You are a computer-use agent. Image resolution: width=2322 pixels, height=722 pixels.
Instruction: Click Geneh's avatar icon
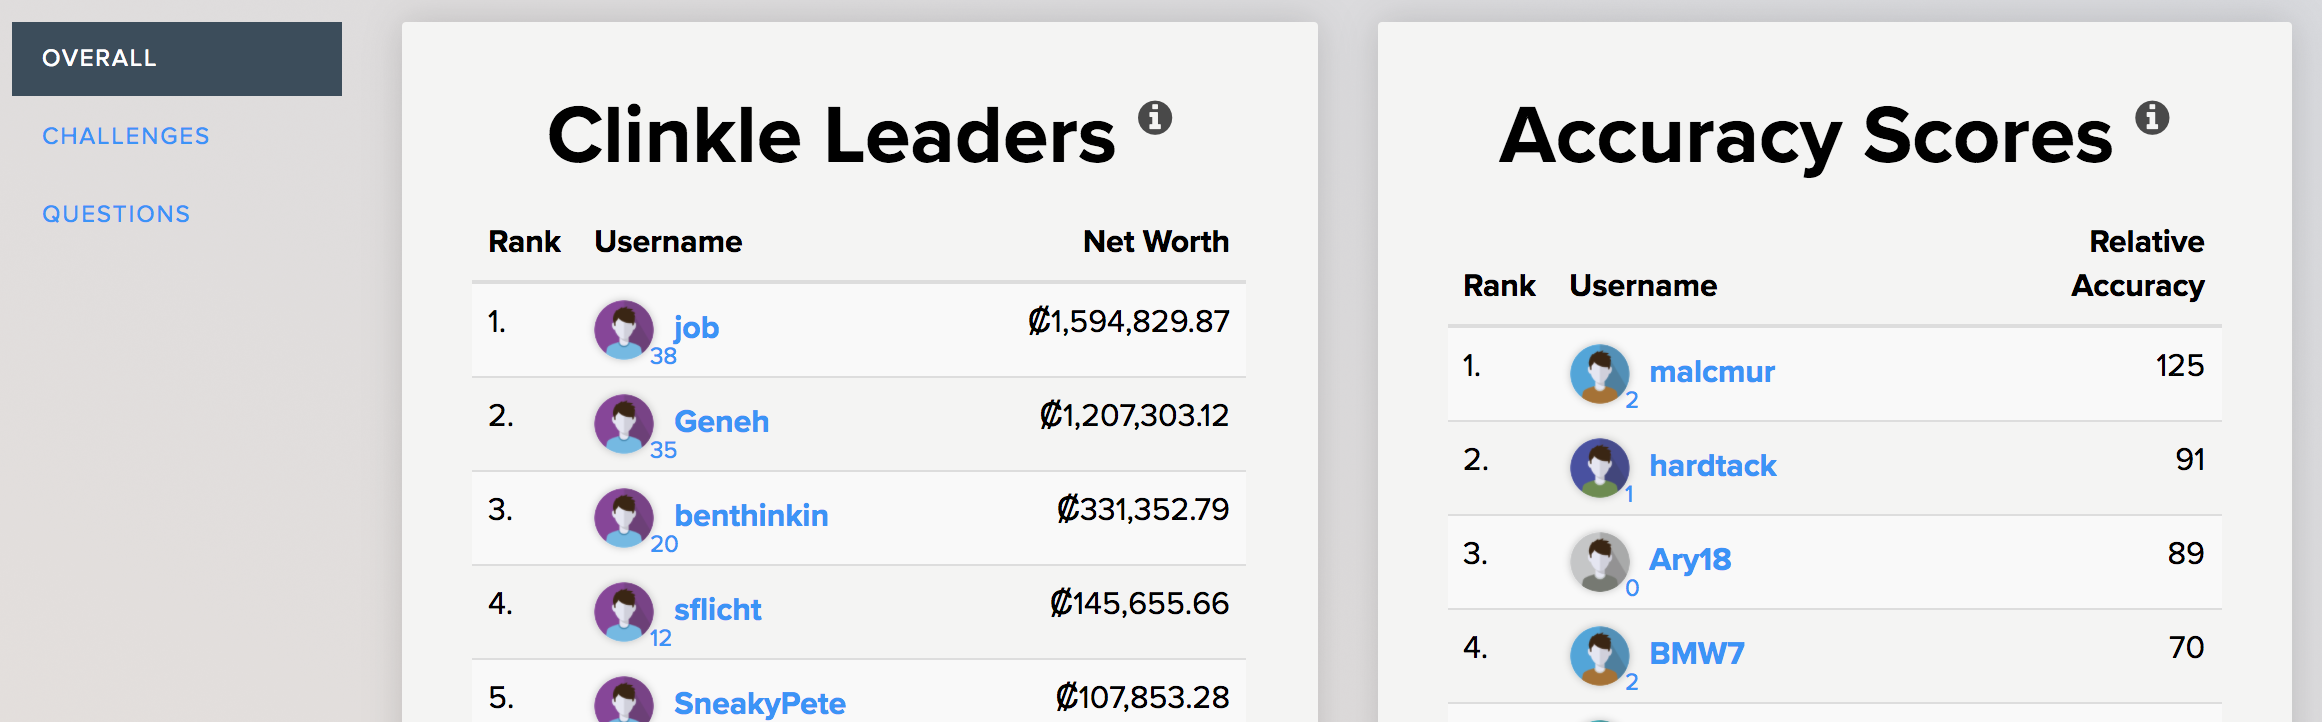click(624, 424)
